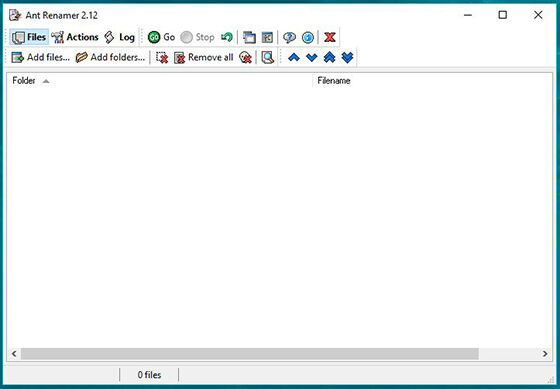560x389 pixels.
Task: Remove dead files with the skull icon
Action: 245,57
